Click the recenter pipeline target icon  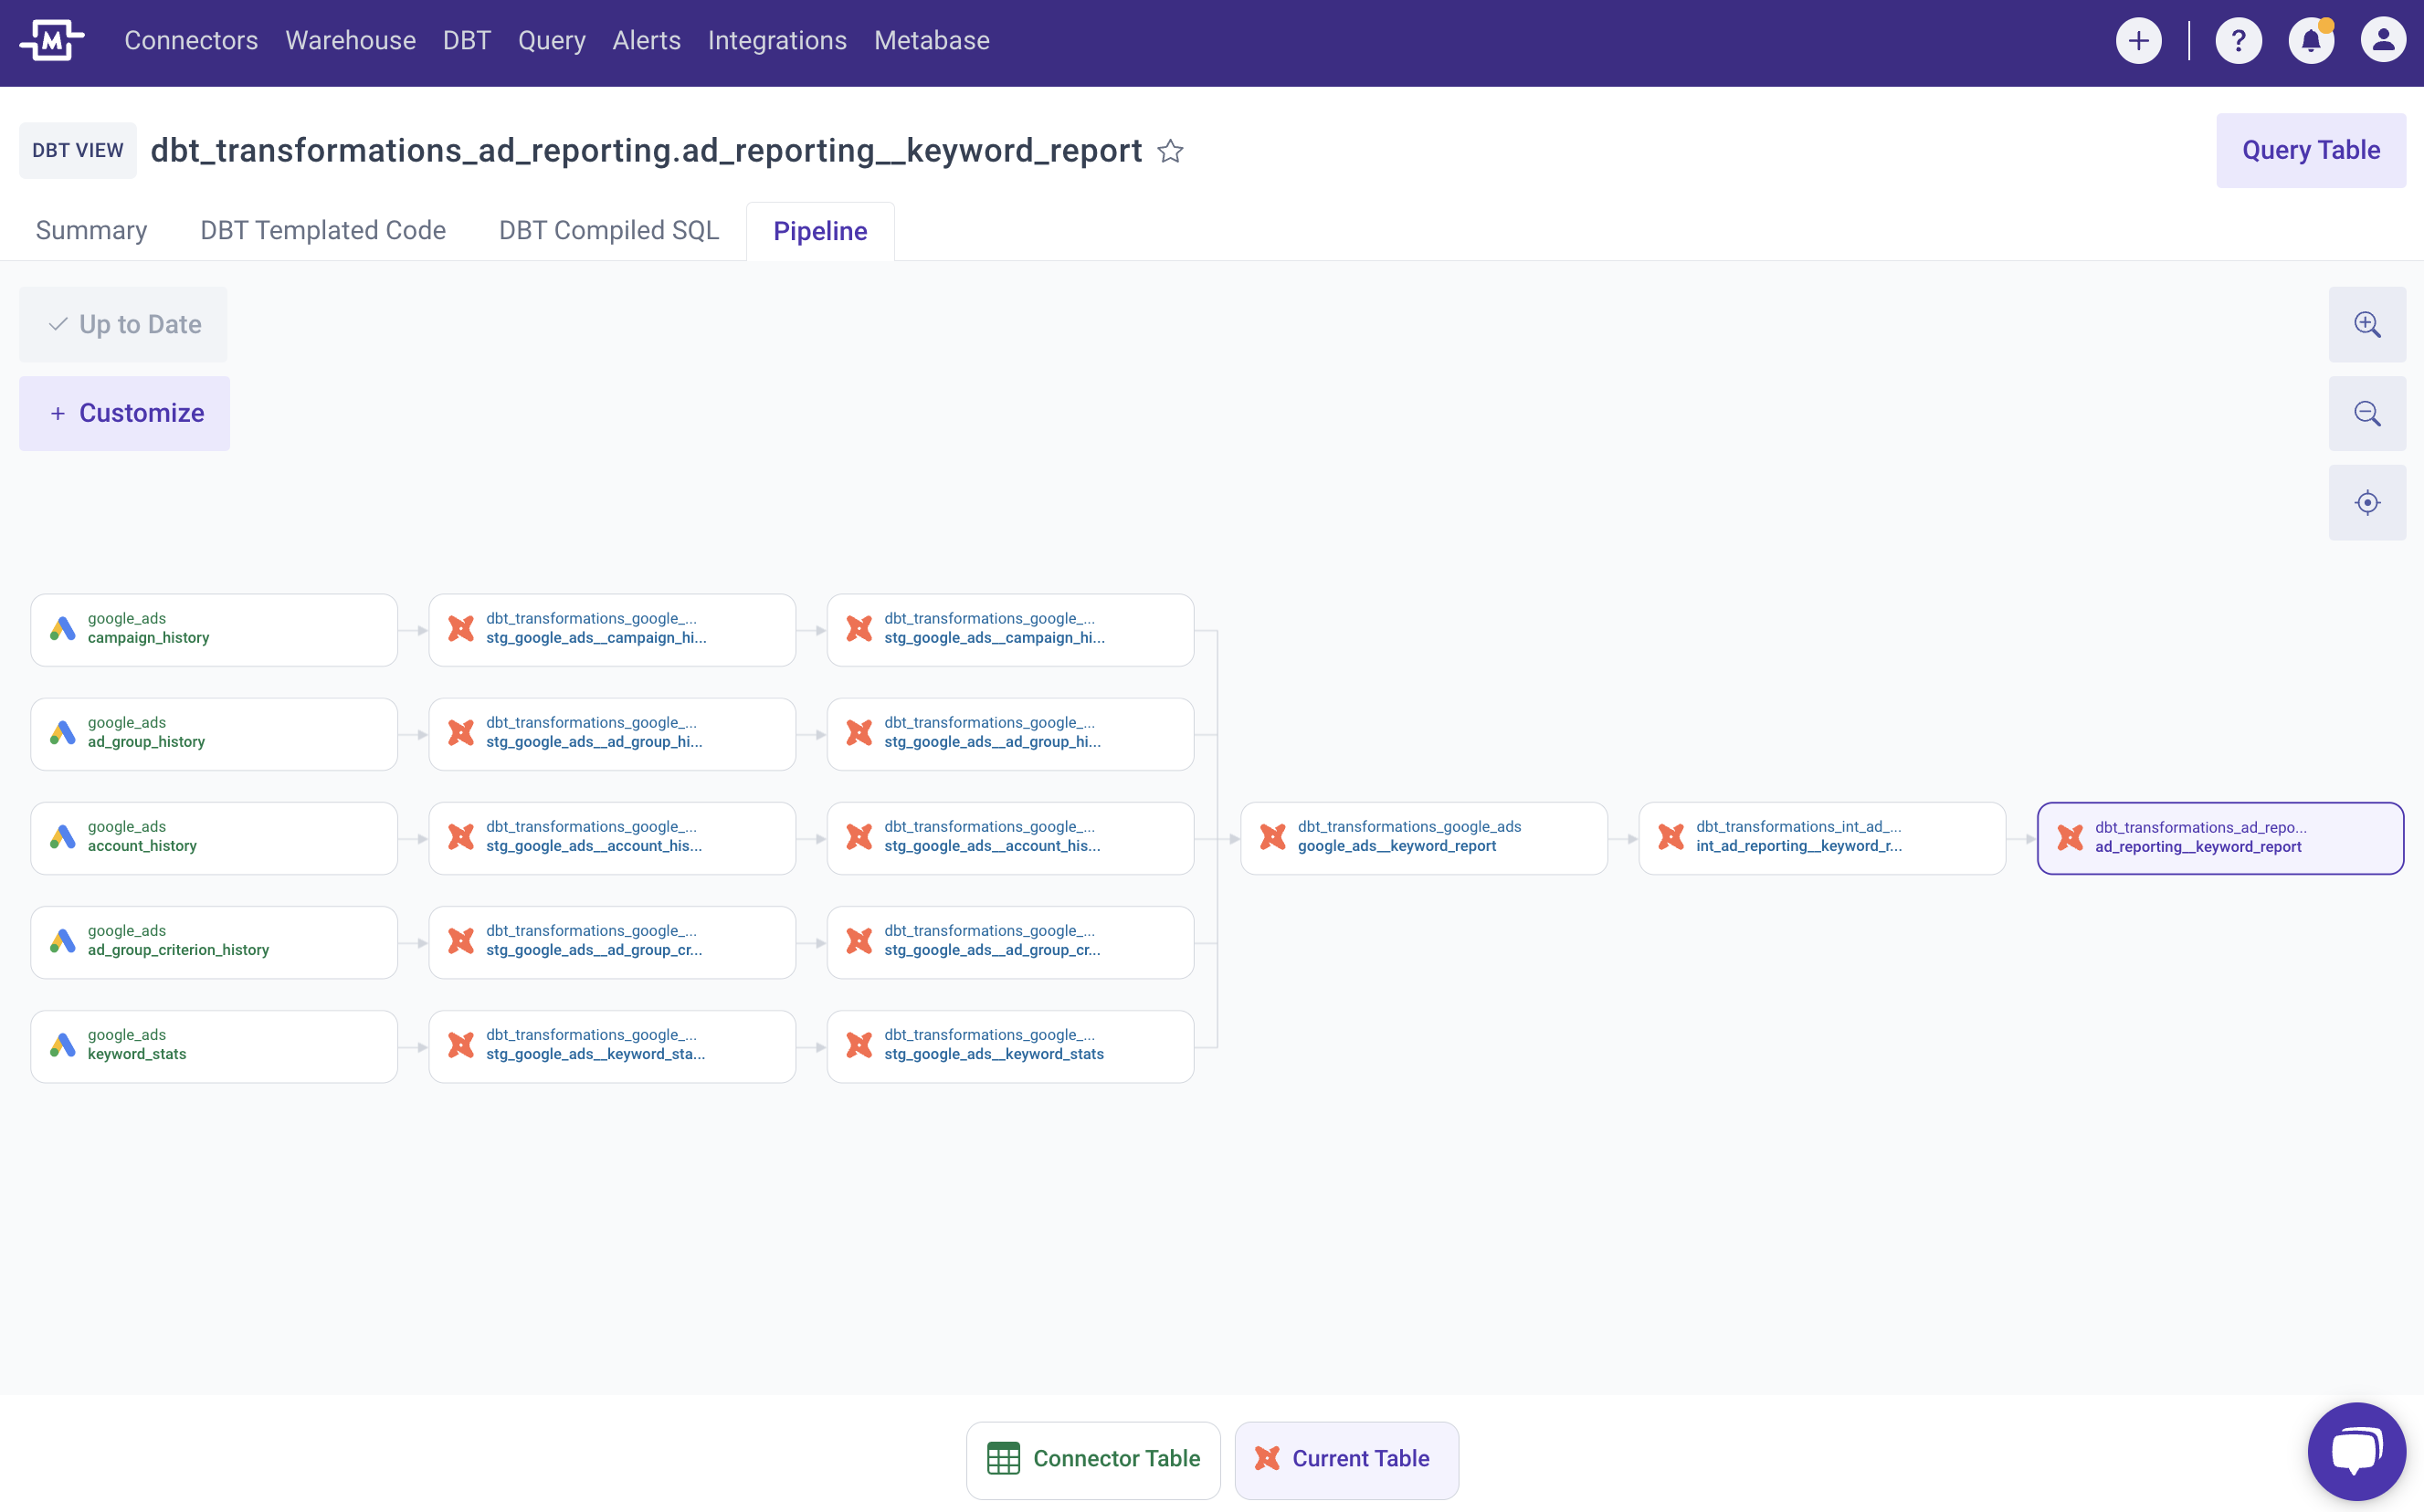2366,502
